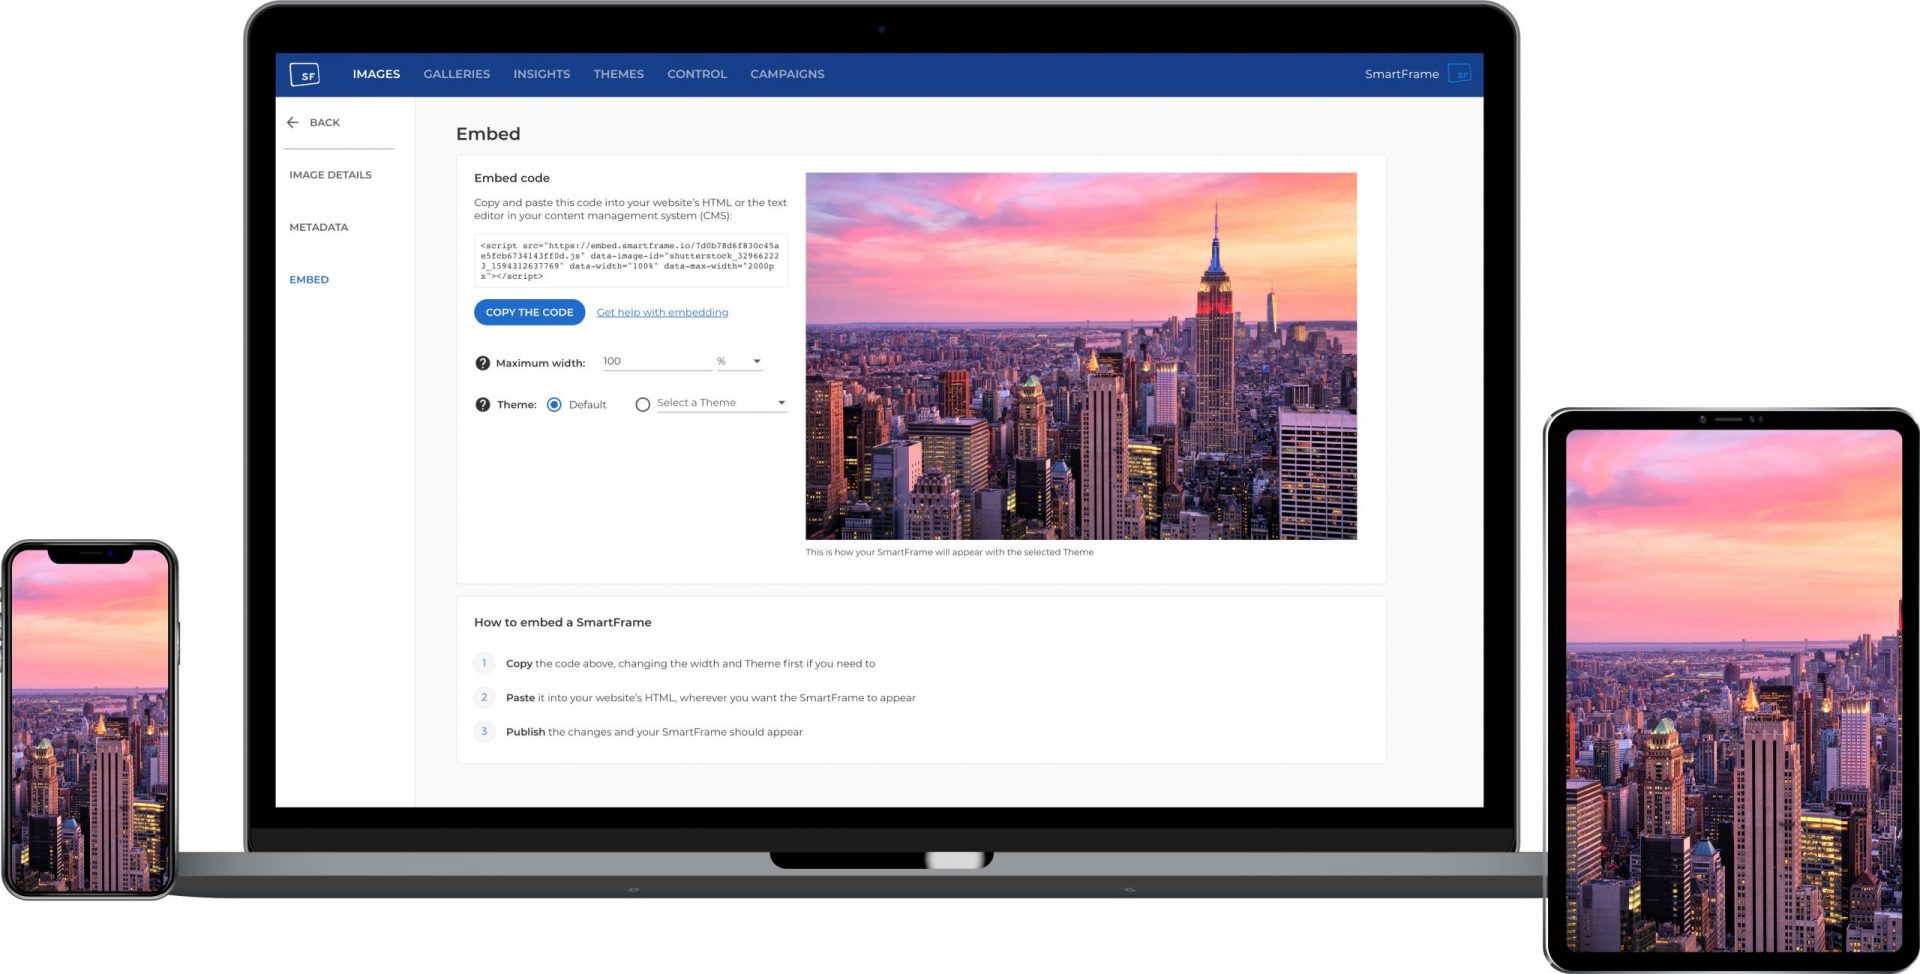The image size is (1920, 974).
Task: Open the Theme help icon
Action: pyautogui.click(x=482, y=405)
